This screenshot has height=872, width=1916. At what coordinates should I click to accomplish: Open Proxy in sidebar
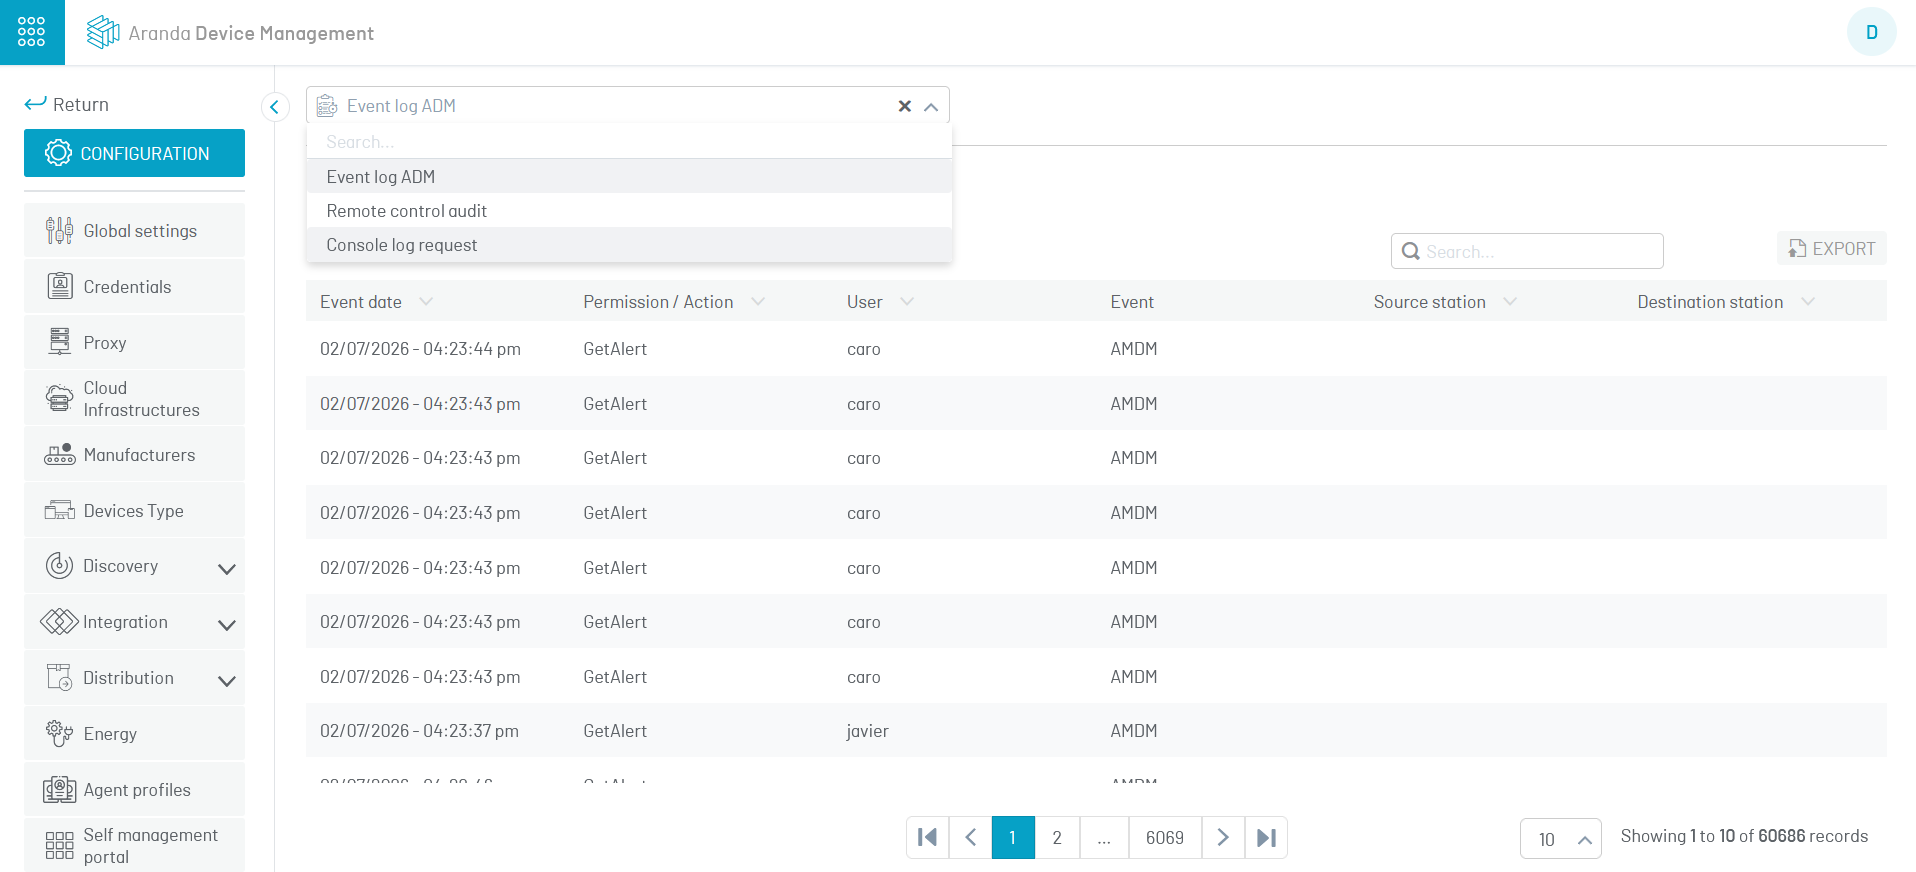point(134,343)
